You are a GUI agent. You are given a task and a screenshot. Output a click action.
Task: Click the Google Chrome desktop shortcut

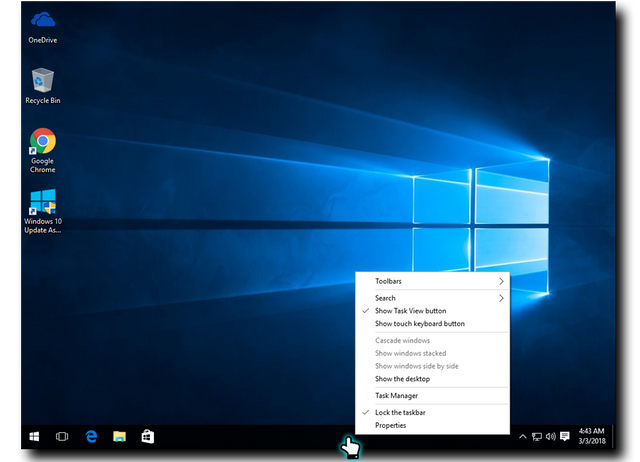click(x=42, y=148)
